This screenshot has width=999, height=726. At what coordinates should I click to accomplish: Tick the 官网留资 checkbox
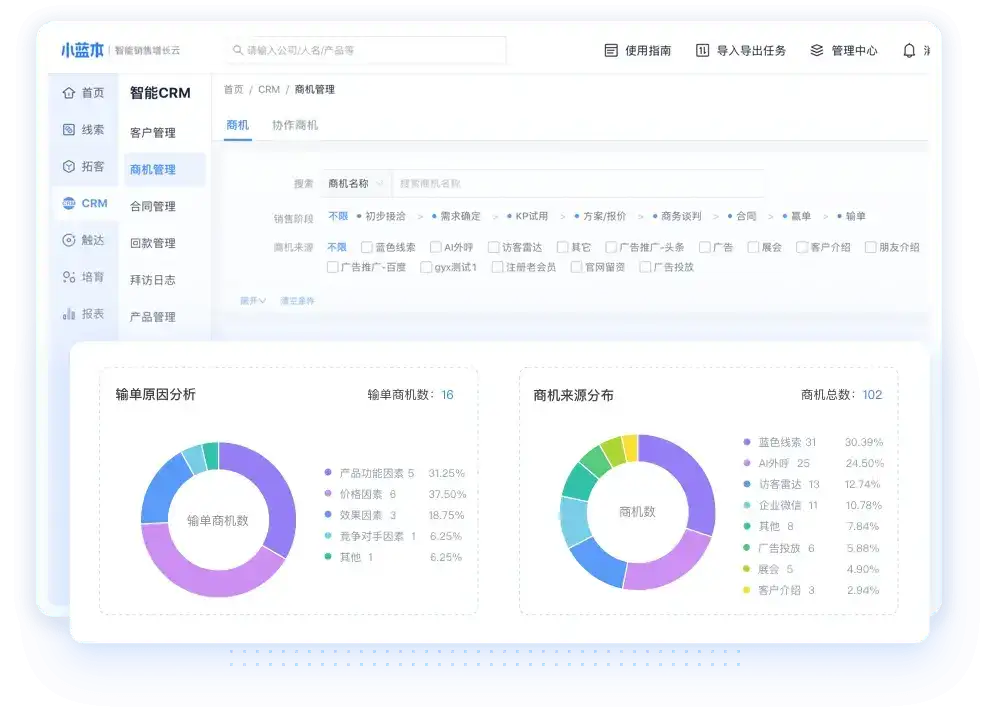click(577, 267)
